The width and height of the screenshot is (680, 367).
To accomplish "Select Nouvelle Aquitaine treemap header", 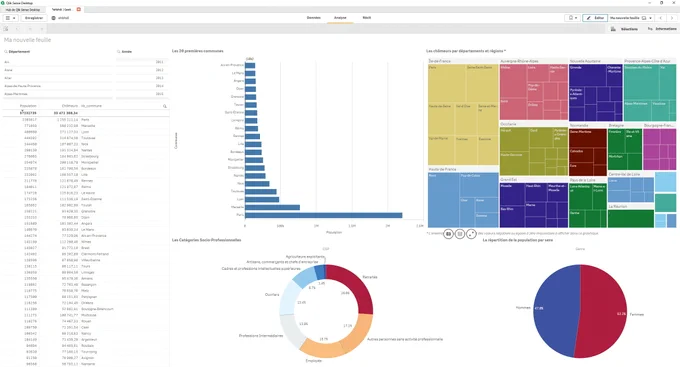I will (x=585, y=61).
